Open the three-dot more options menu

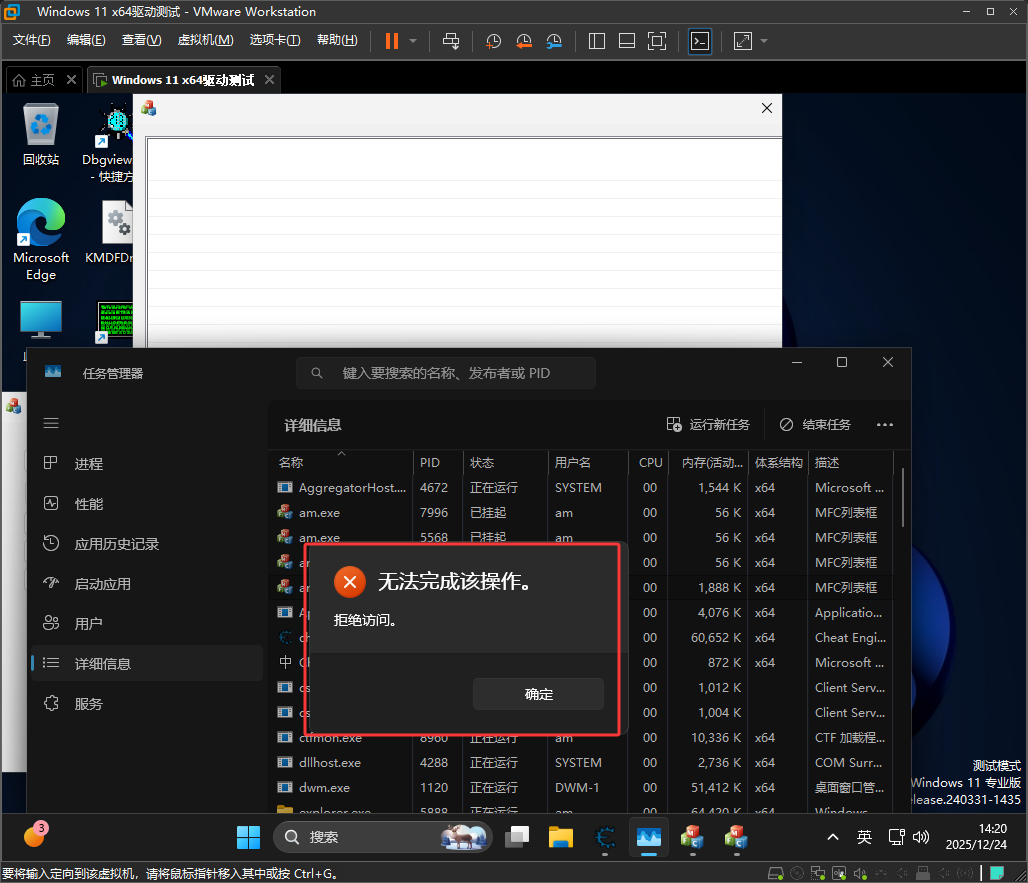point(885,425)
